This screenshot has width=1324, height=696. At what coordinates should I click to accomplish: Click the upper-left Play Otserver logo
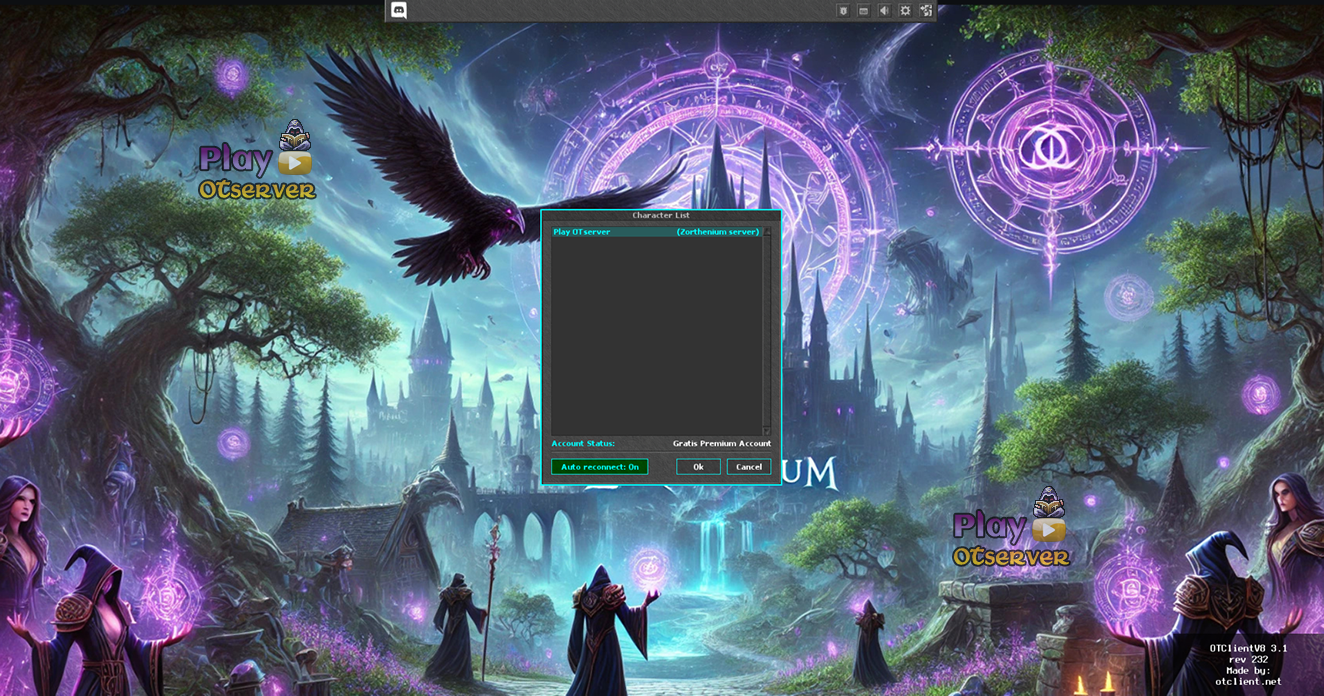point(258,162)
